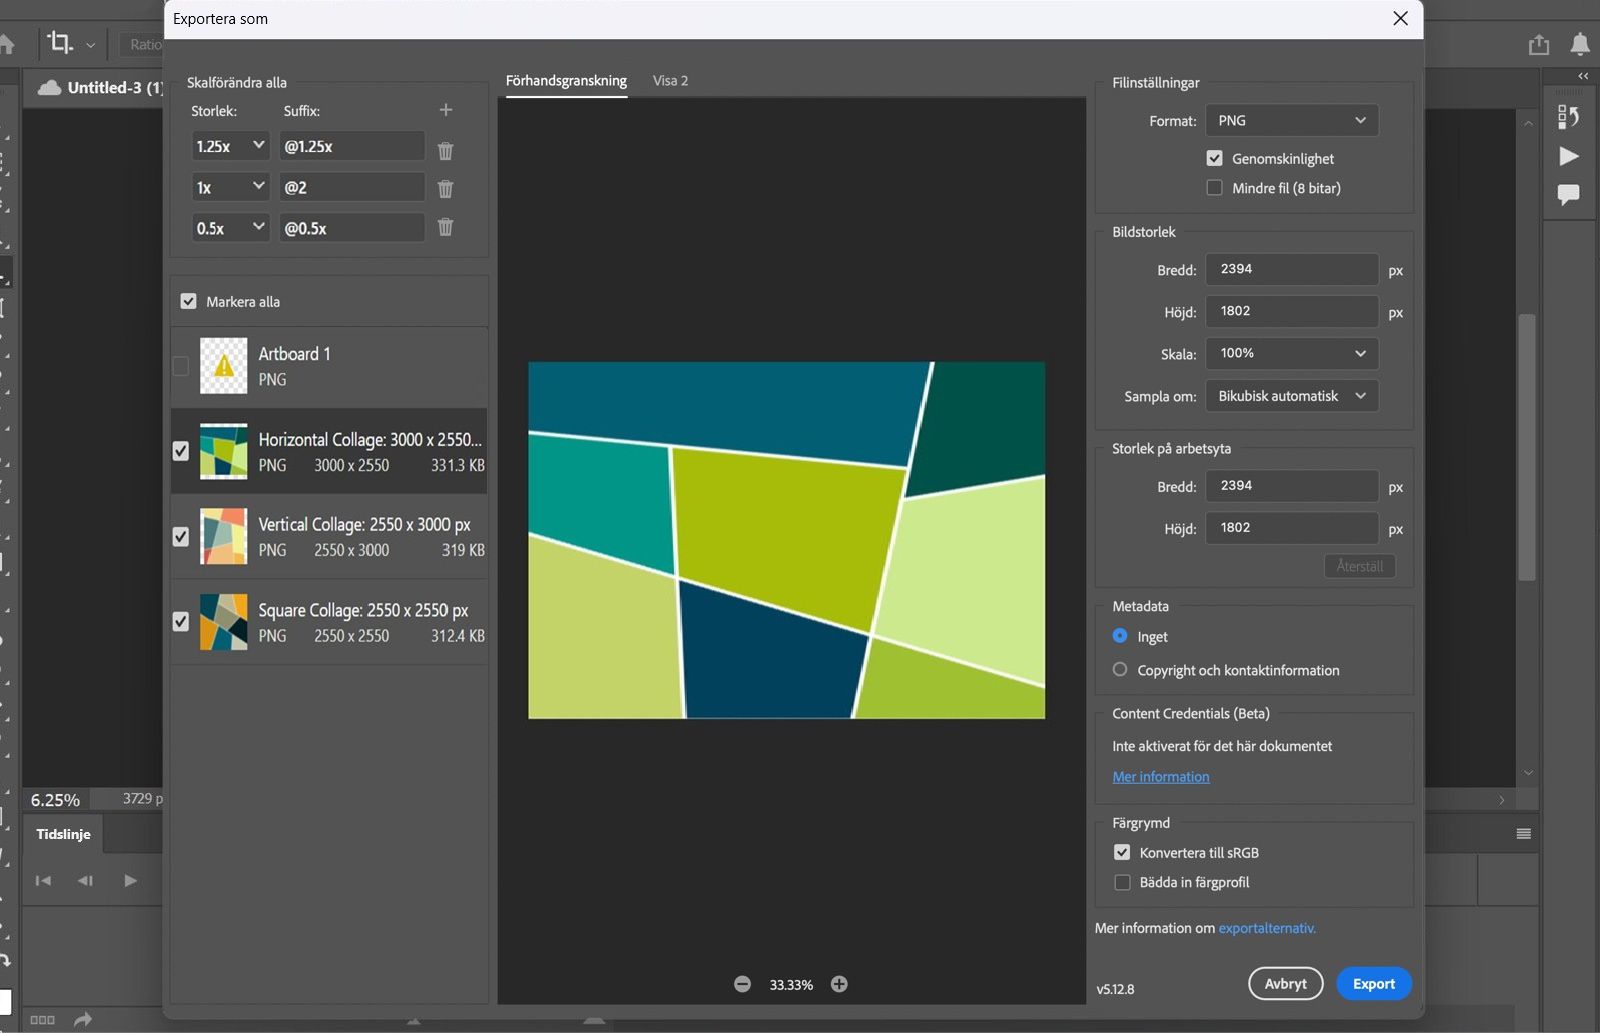Zoom out preview with the minus icon

click(x=742, y=984)
